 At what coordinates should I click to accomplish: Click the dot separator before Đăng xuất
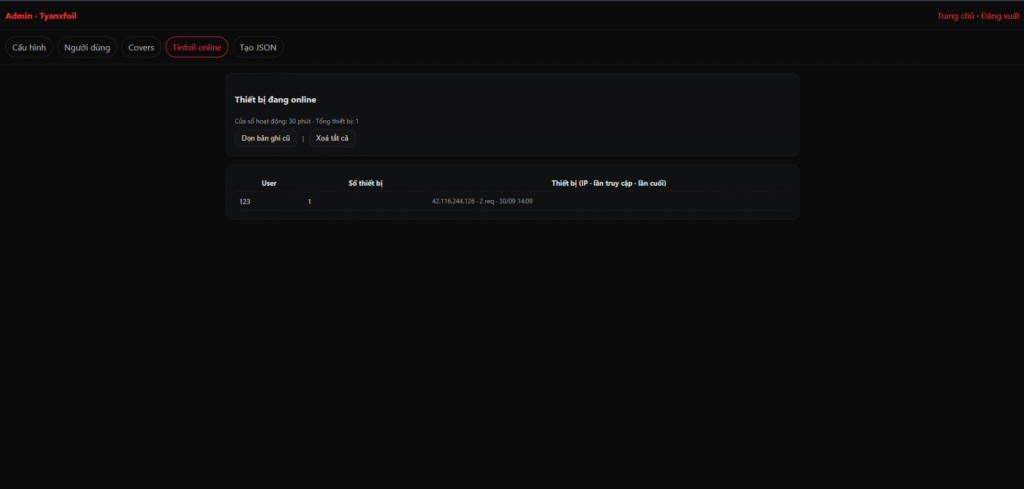pyautogui.click(x=977, y=16)
